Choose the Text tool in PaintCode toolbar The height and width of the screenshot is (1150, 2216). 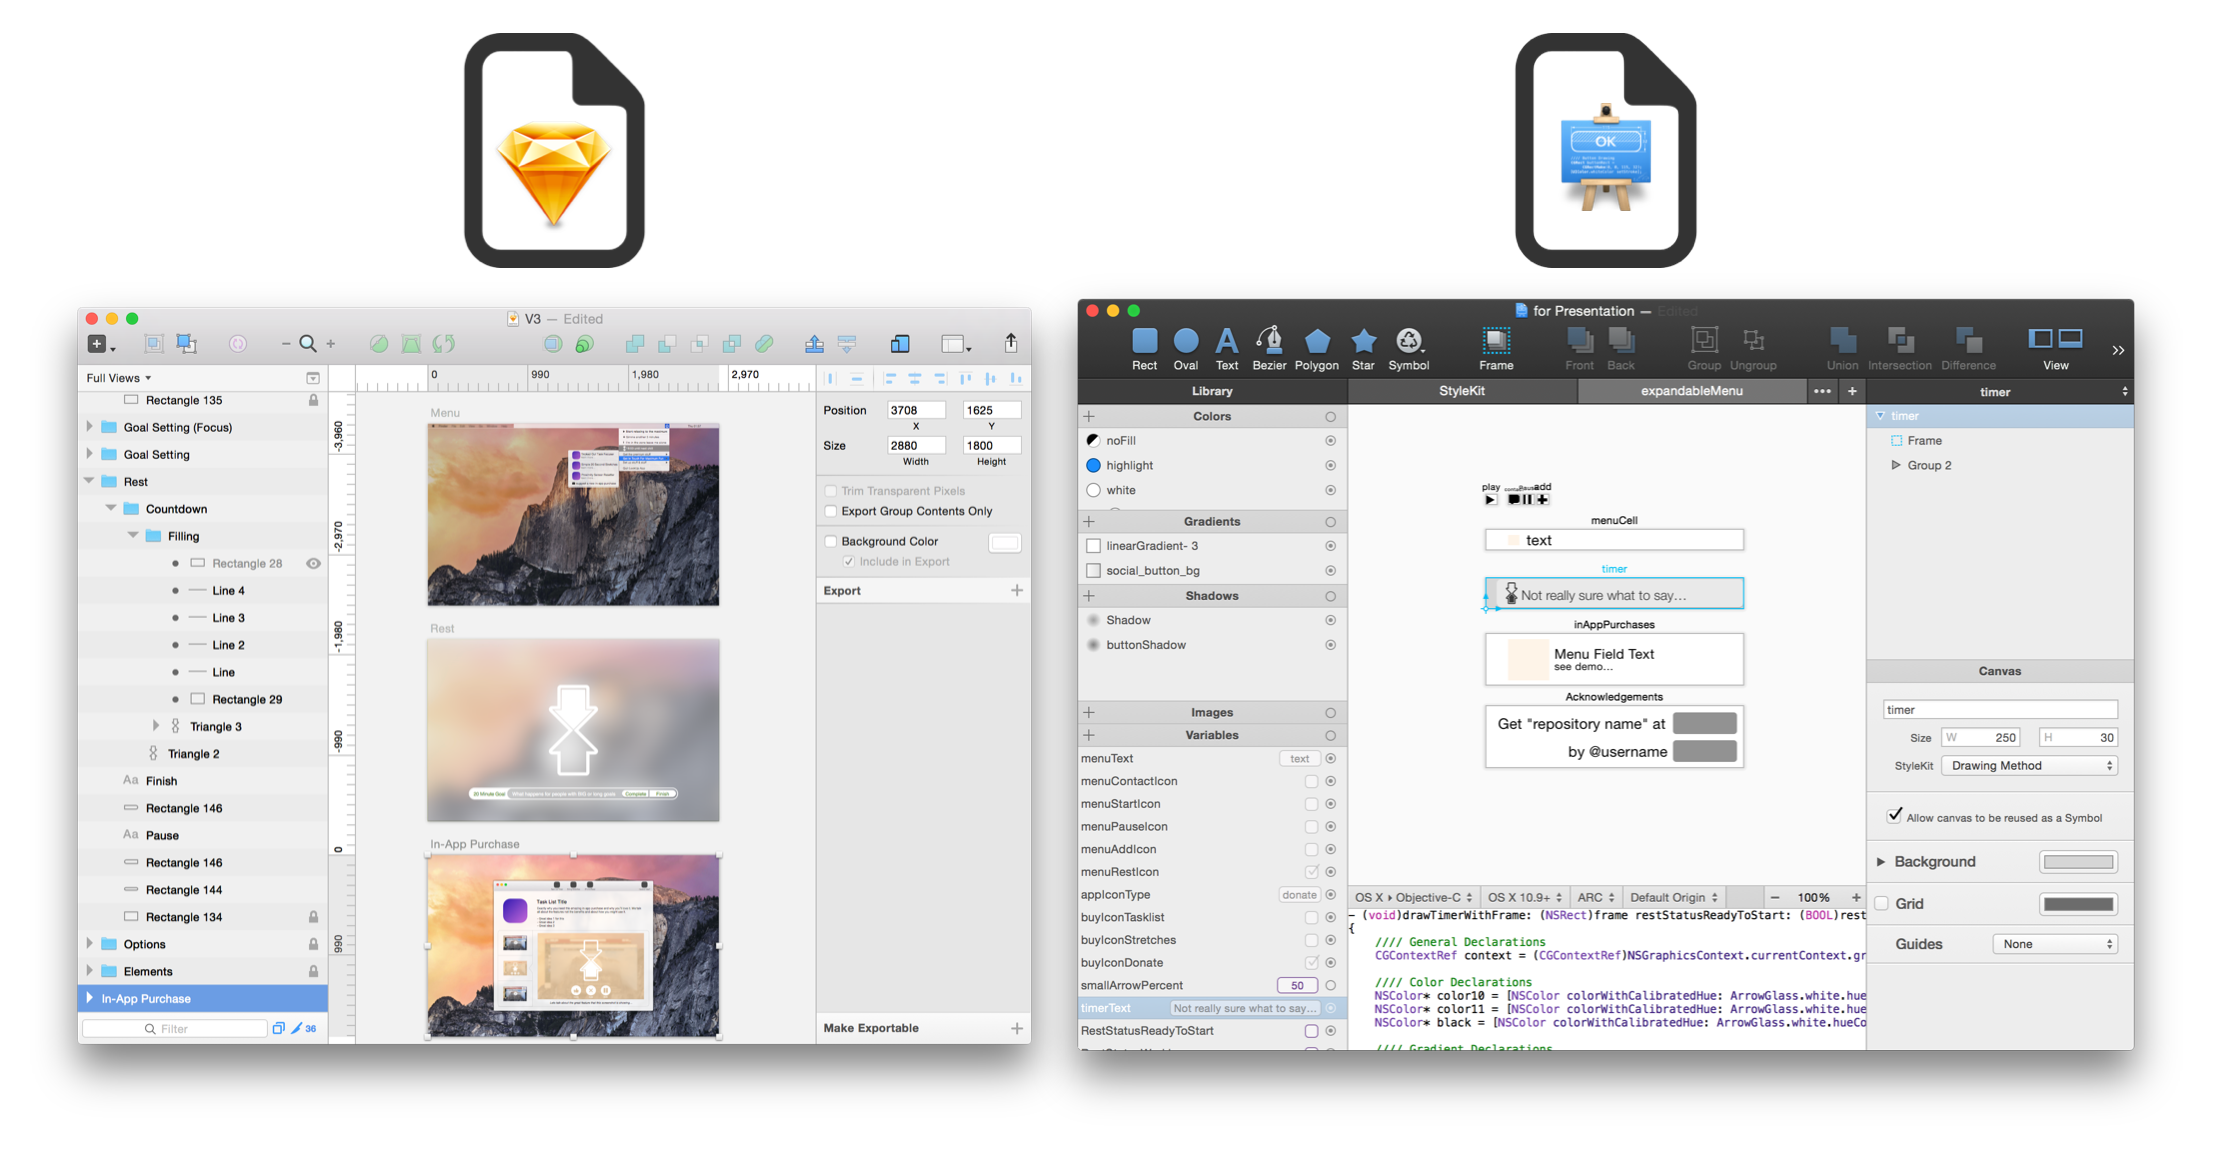1226,349
